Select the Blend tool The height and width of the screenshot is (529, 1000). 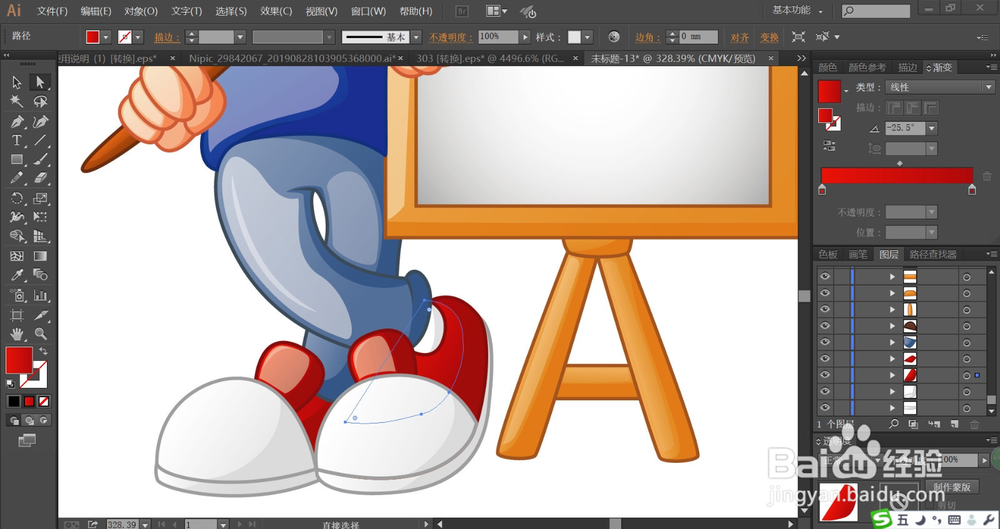click(x=40, y=275)
